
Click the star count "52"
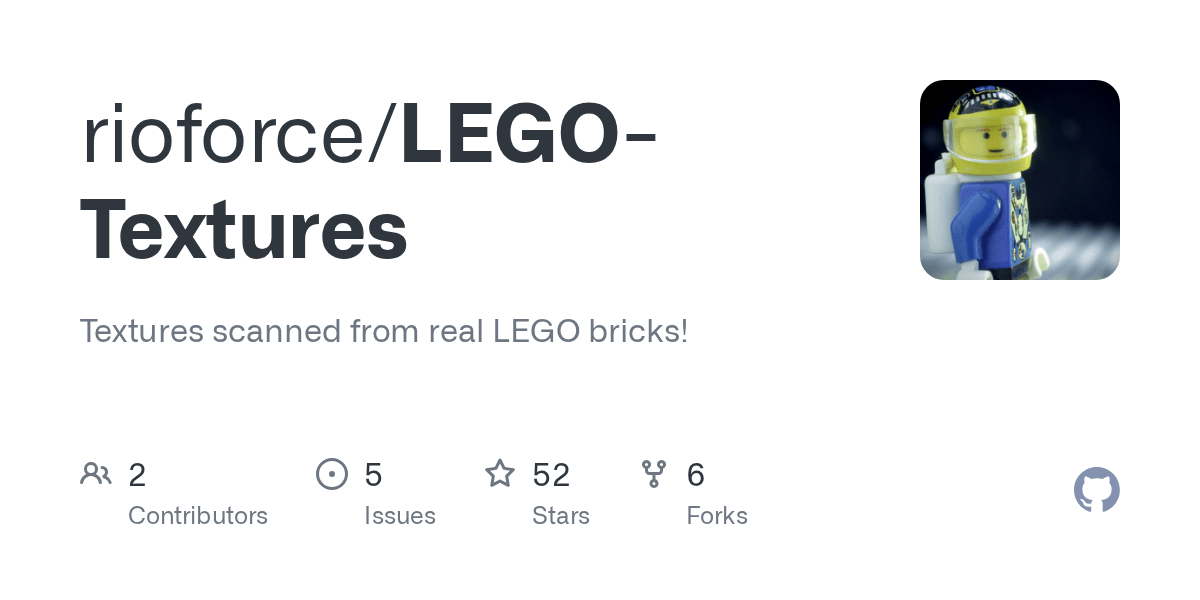551,475
